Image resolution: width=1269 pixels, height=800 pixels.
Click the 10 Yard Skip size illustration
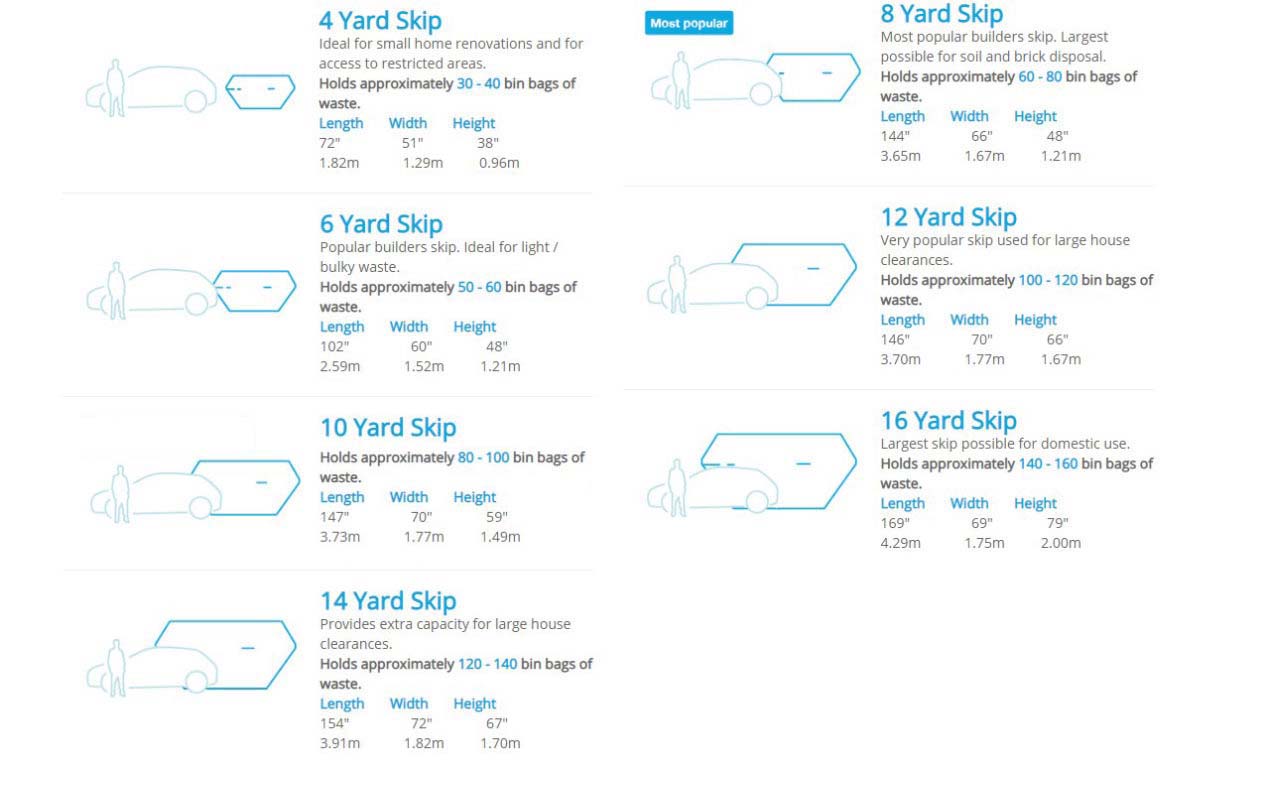coord(194,490)
